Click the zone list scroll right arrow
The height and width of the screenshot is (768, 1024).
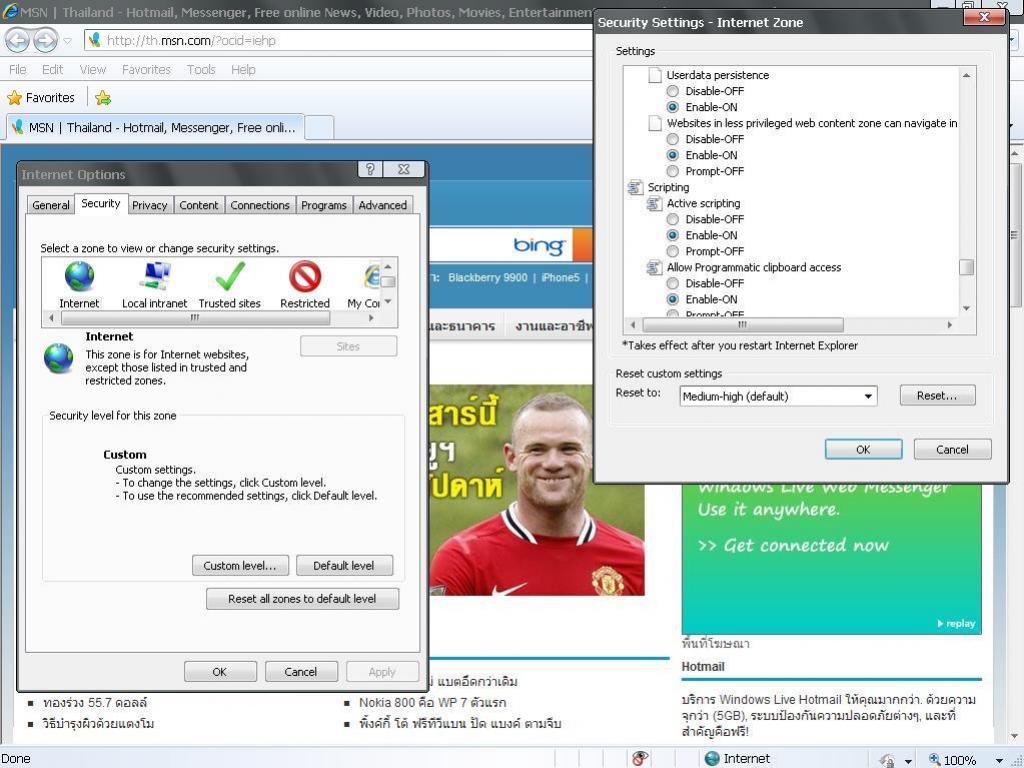[x=372, y=318]
